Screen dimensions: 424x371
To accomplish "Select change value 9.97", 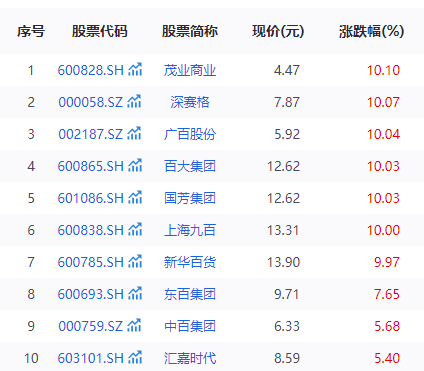I will click(387, 262).
